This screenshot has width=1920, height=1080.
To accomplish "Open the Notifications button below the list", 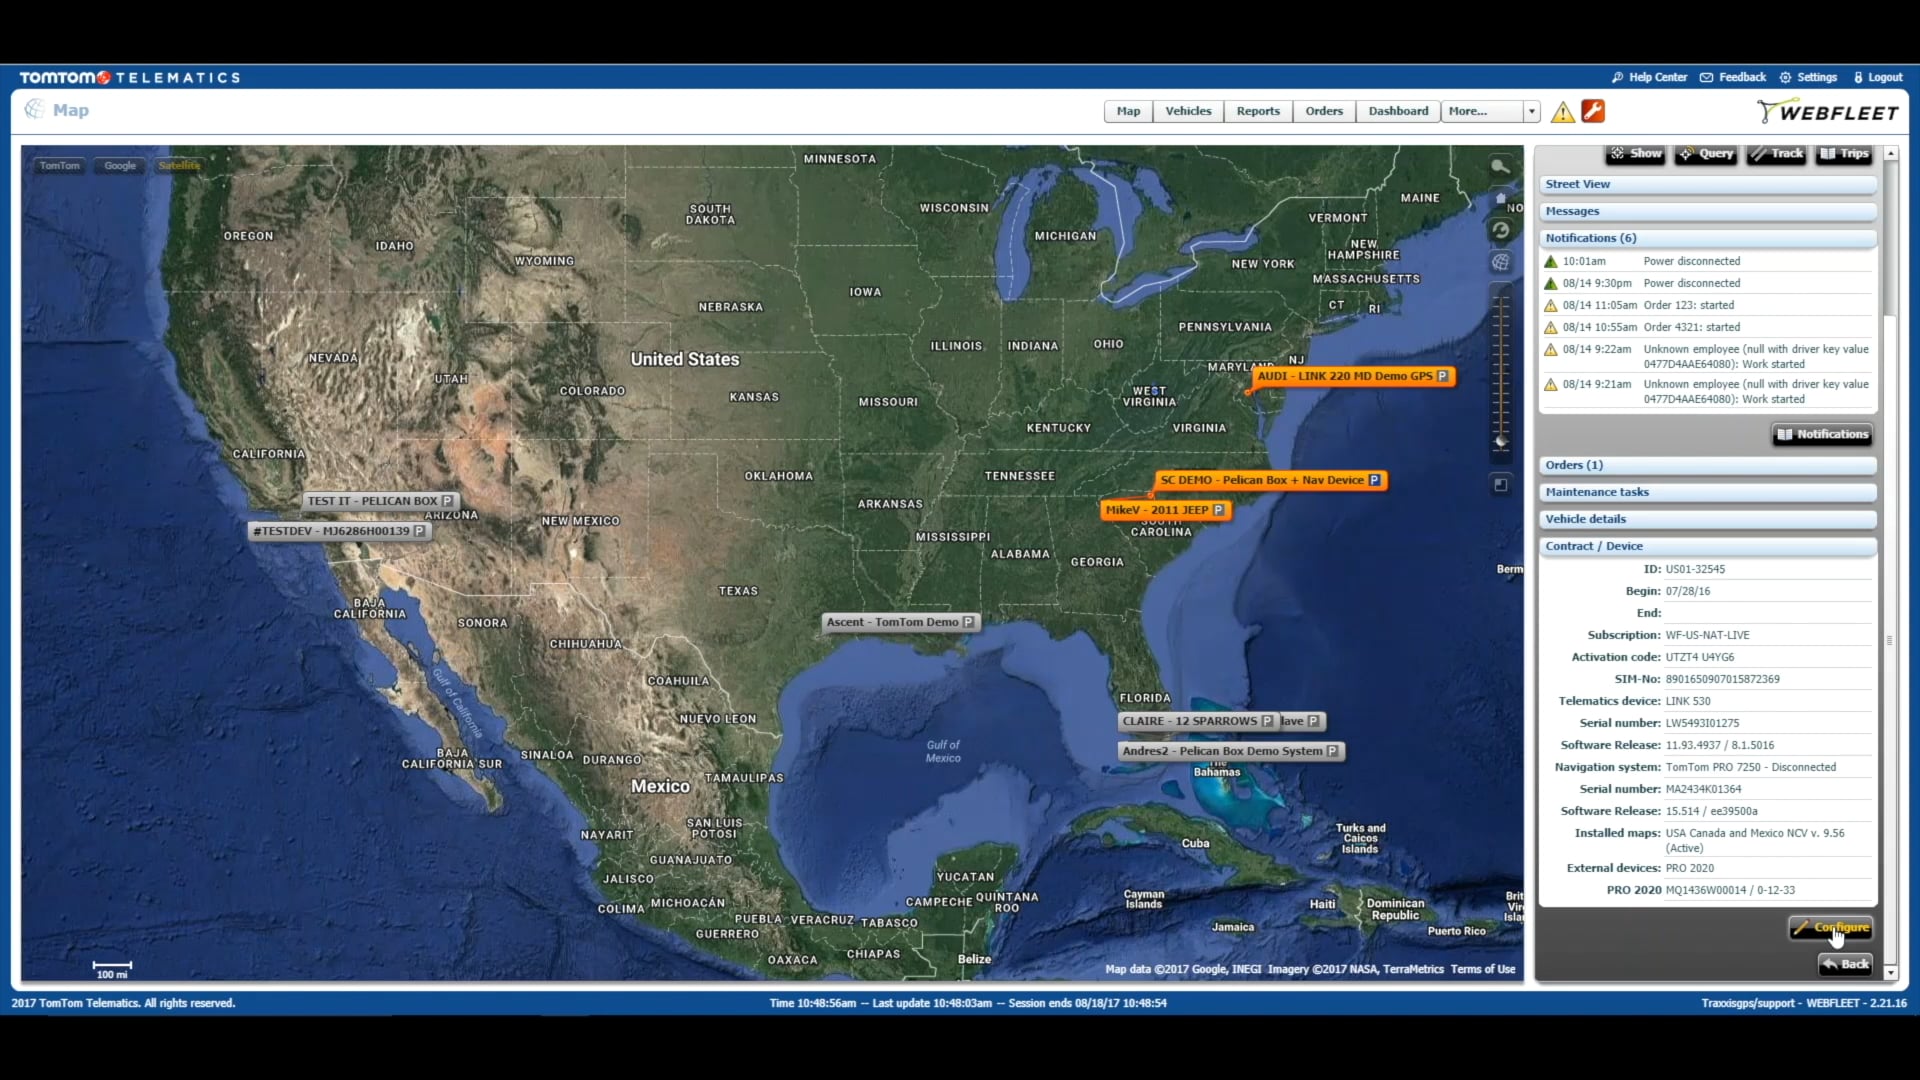I will tap(1822, 434).
